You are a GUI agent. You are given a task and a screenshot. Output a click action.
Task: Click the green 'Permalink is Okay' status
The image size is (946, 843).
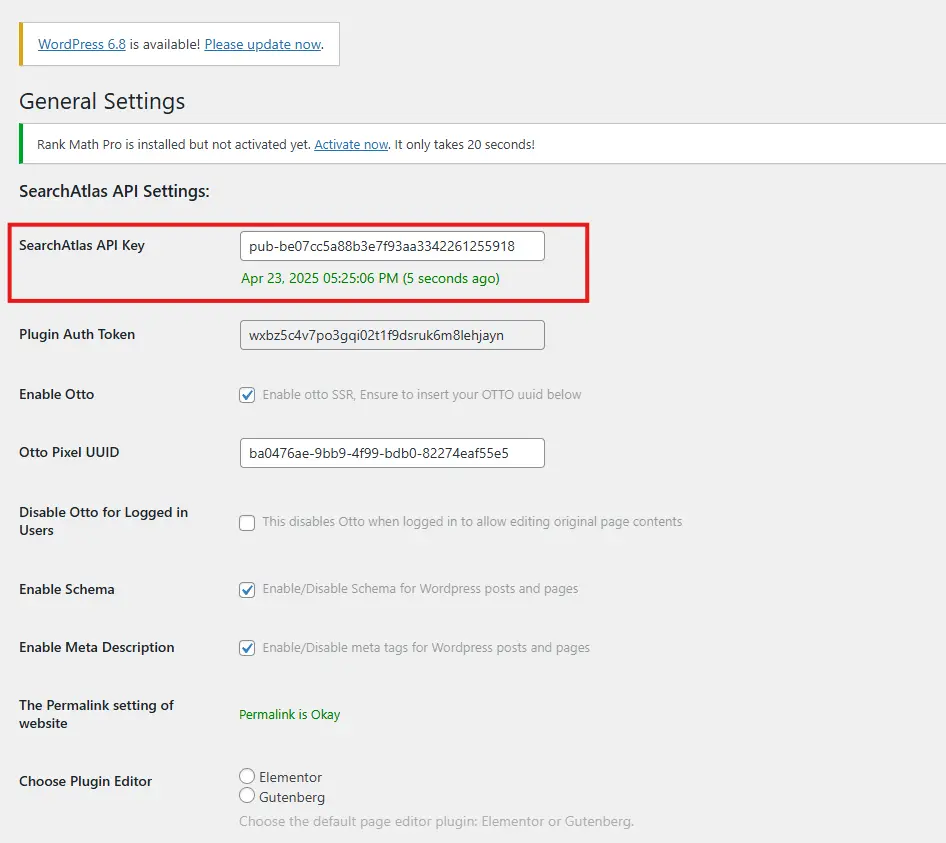pyautogui.click(x=290, y=715)
